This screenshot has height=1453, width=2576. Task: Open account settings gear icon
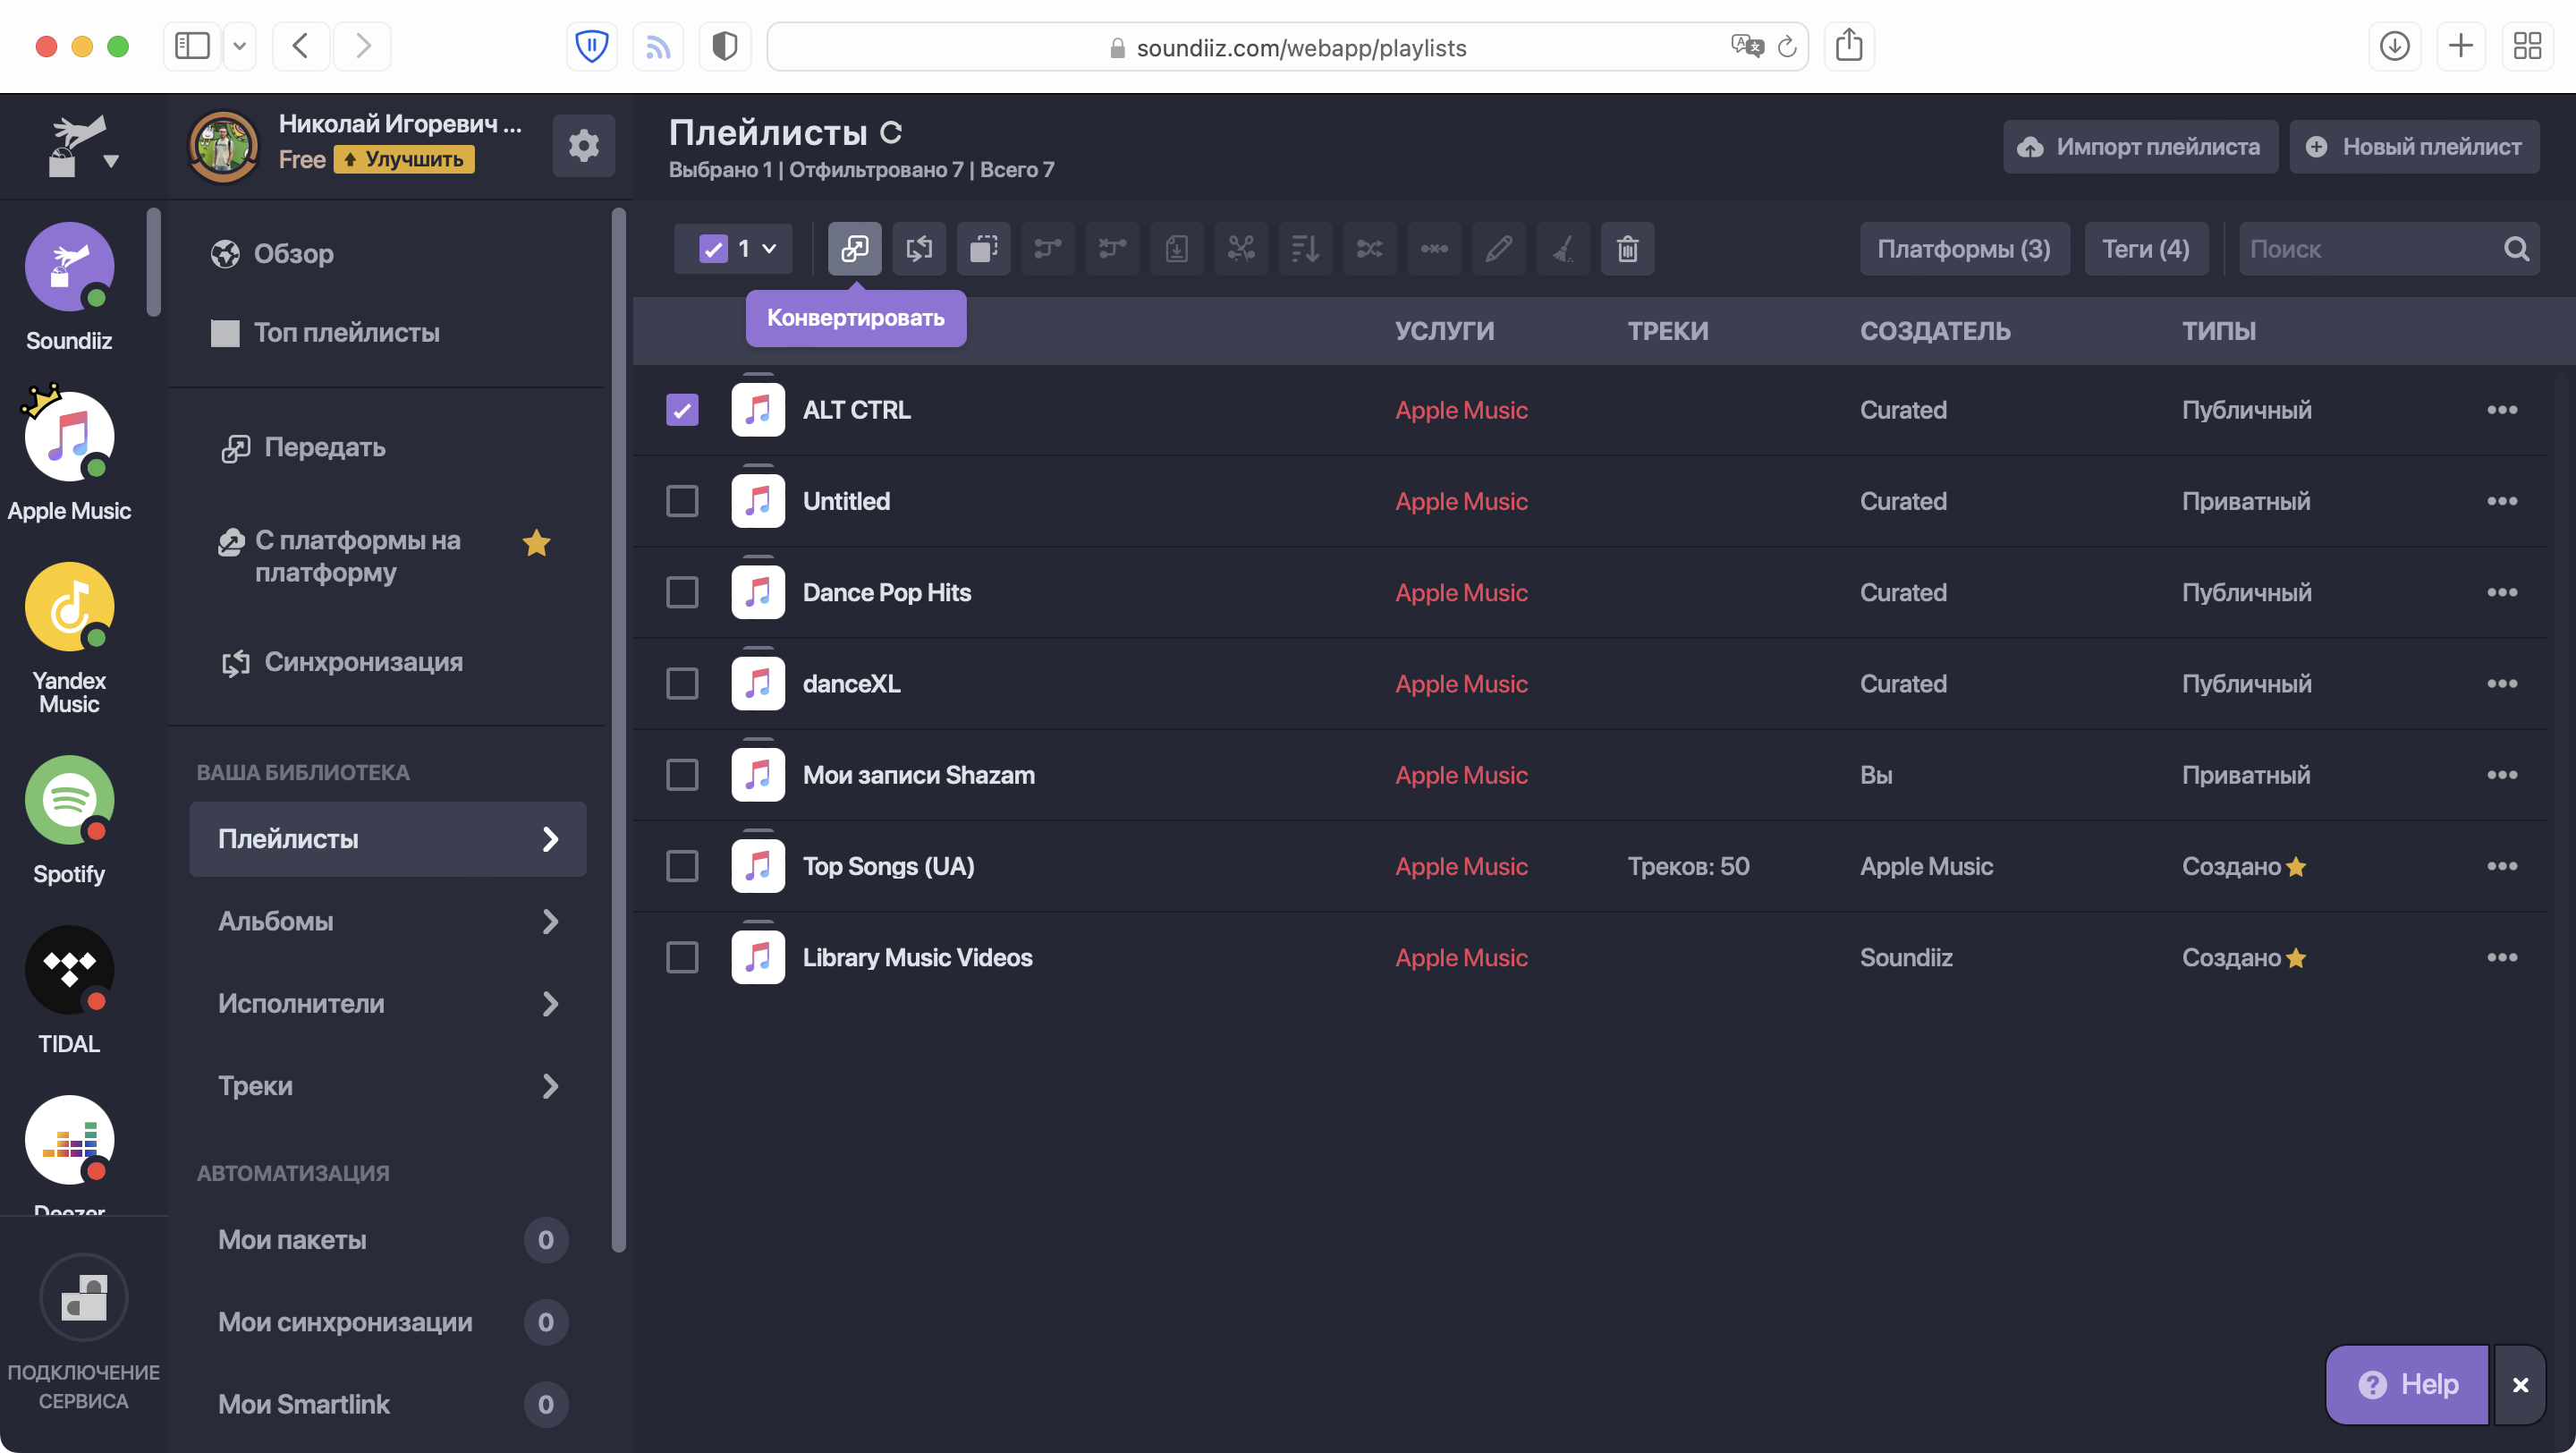[584, 146]
